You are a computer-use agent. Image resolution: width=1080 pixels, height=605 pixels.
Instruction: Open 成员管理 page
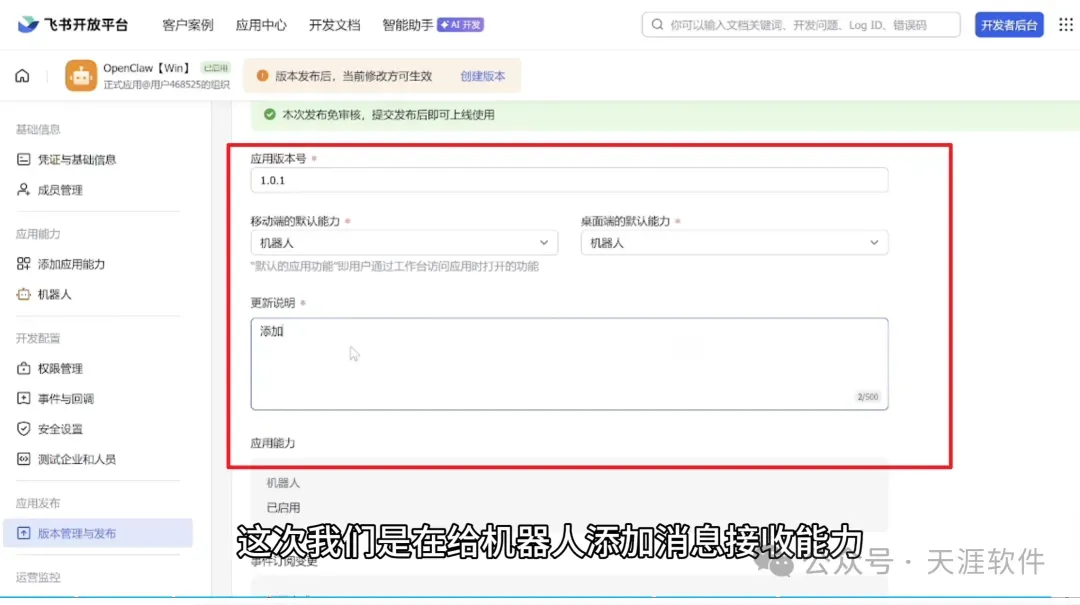[x=60, y=189]
